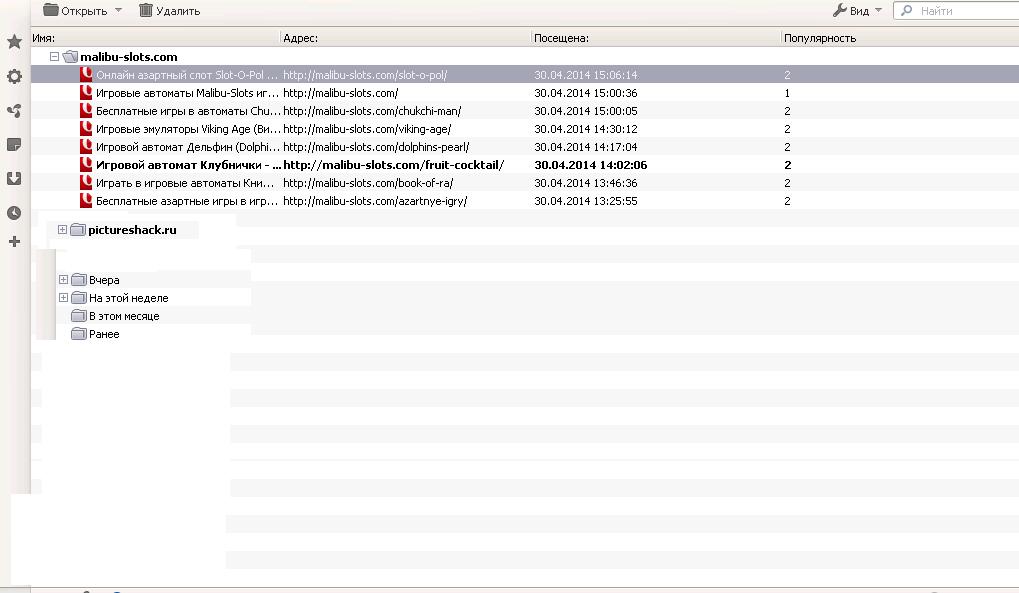Viewport: 1019px width, 593px height.
Task: Open the bookmarks star panel in sidebar
Action: [14, 42]
